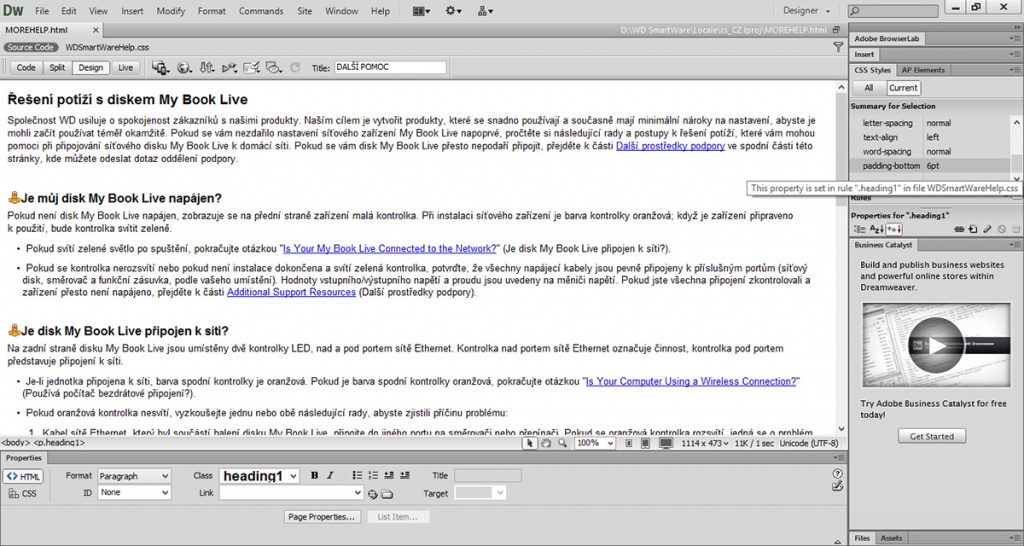This screenshot has width=1024, height=546.
Task: Click the Browse for File folder icon
Action: tap(387, 494)
